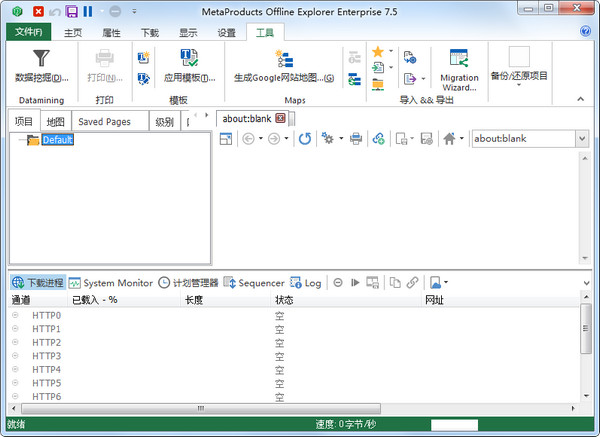Viewport: 600px width, 437px height.
Task: Refresh the browser page
Action: pyautogui.click(x=305, y=139)
